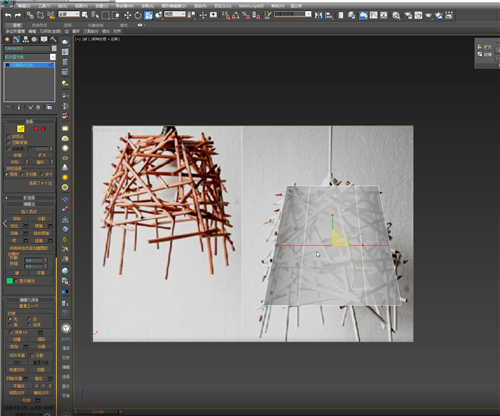Click the Repeat Last button

pyautogui.click(x=29, y=306)
